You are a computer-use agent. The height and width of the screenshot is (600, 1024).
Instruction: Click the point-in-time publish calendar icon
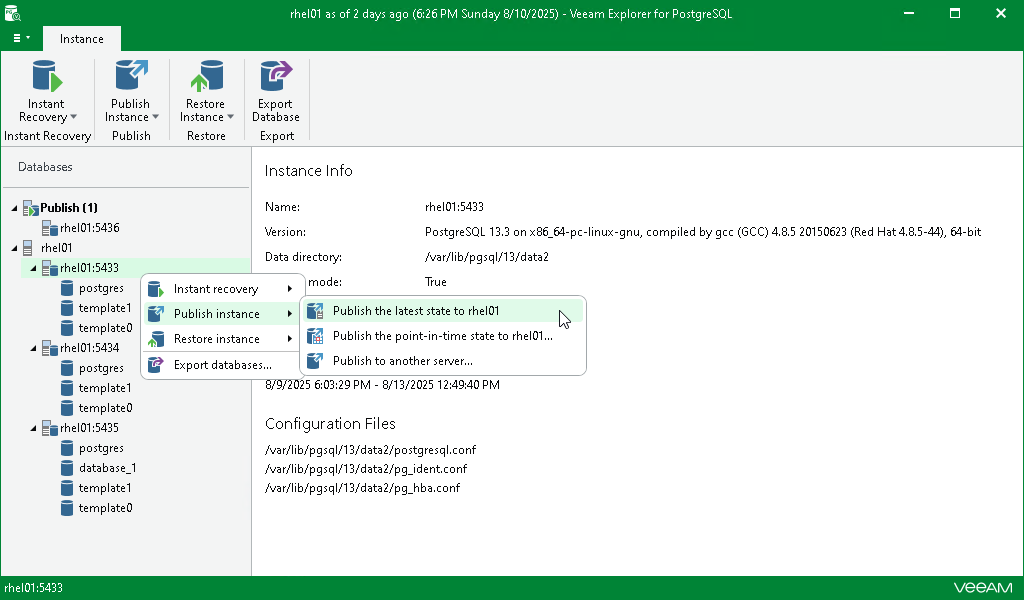315,336
